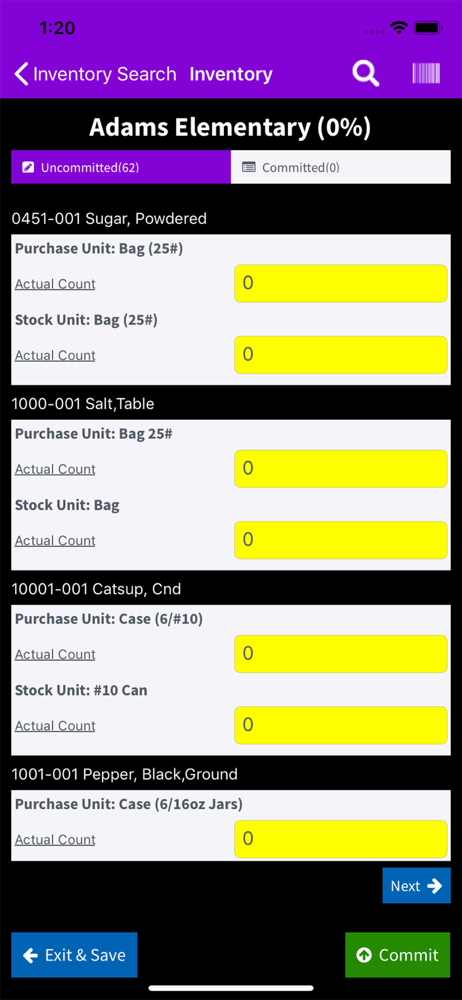This screenshot has width=462, height=1000.
Task: Select Salt Purchase Unit Bag 25# count field
Action: coord(341,469)
